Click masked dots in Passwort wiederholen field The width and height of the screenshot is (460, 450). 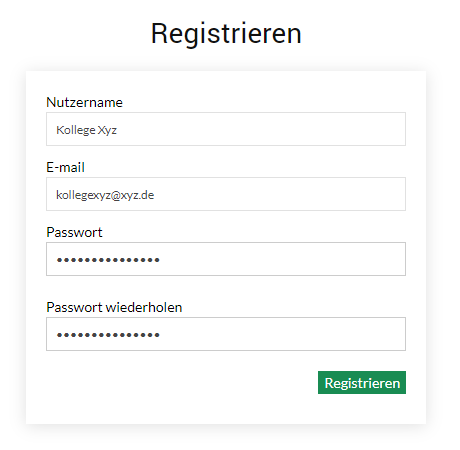coord(108,335)
